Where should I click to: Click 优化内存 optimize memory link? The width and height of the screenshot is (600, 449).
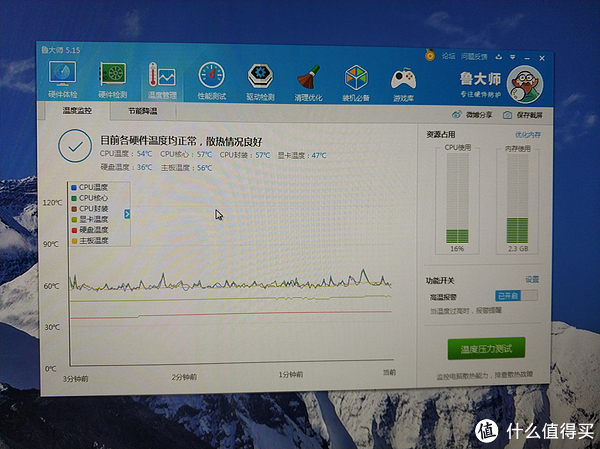528,135
